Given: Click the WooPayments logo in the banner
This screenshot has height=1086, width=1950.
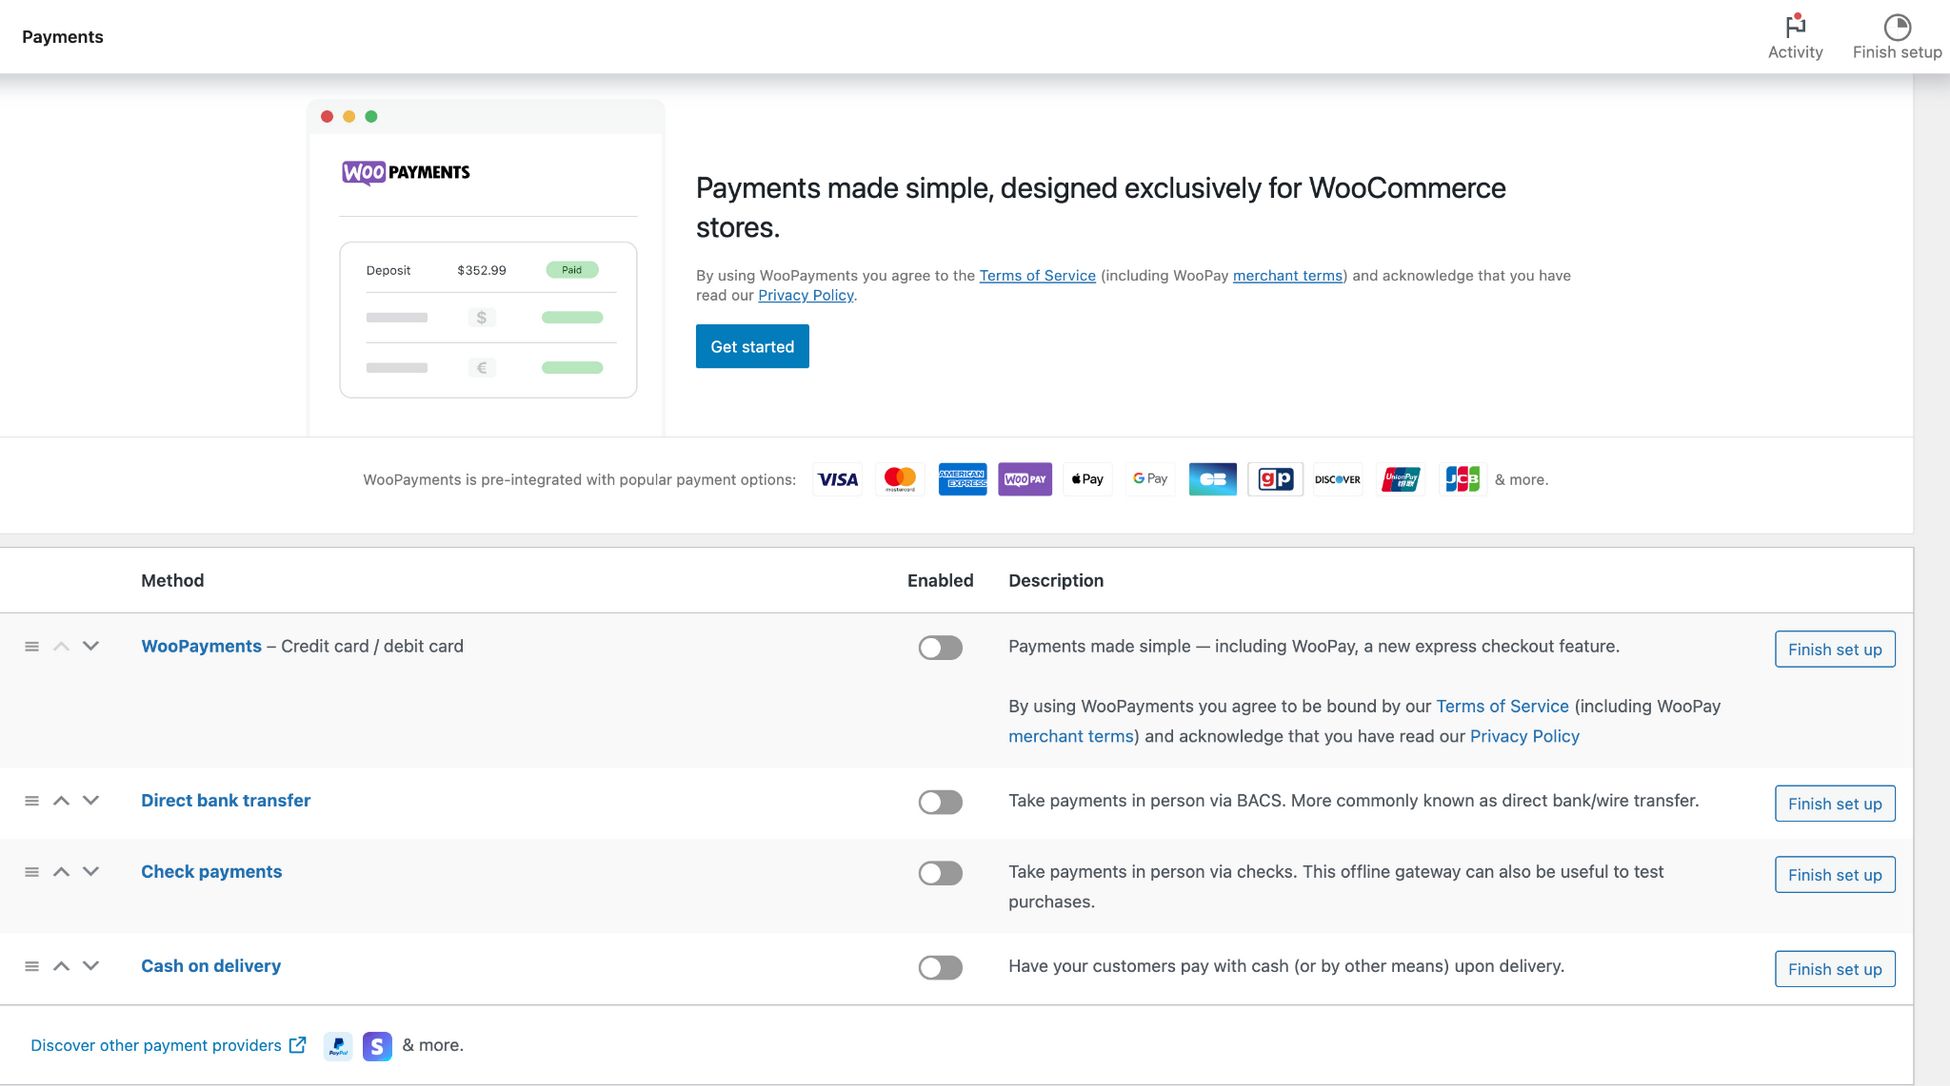Looking at the screenshot, I should (x=406, y=172).
